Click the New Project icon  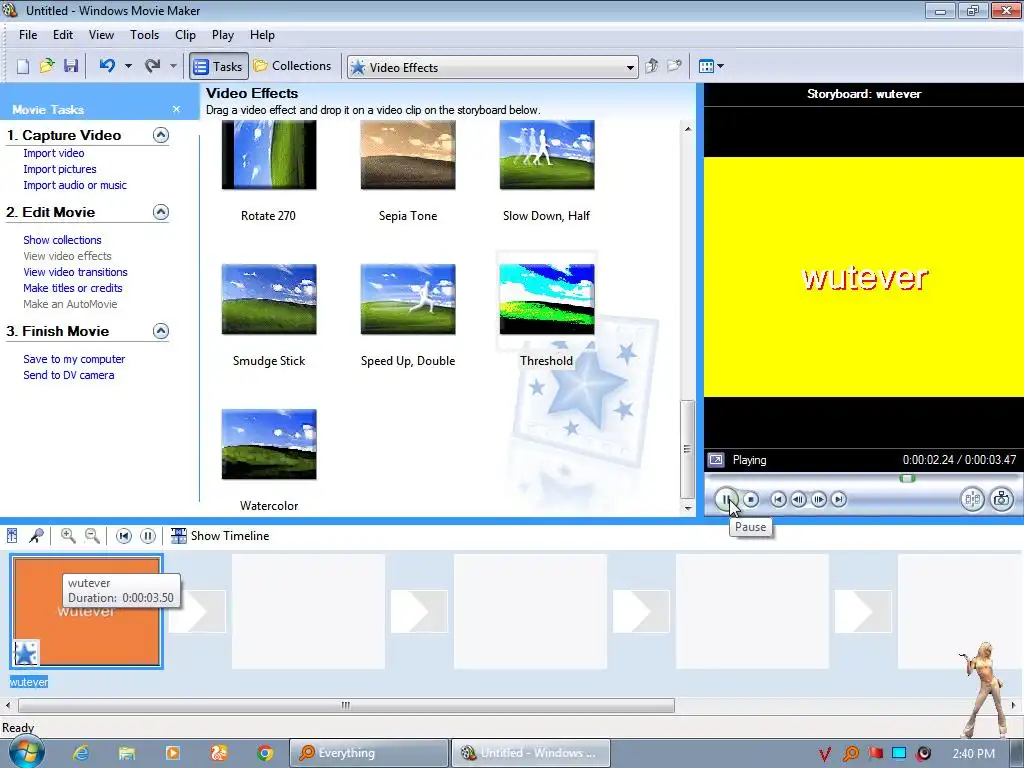pyautogui.click(x=23, y=66)
